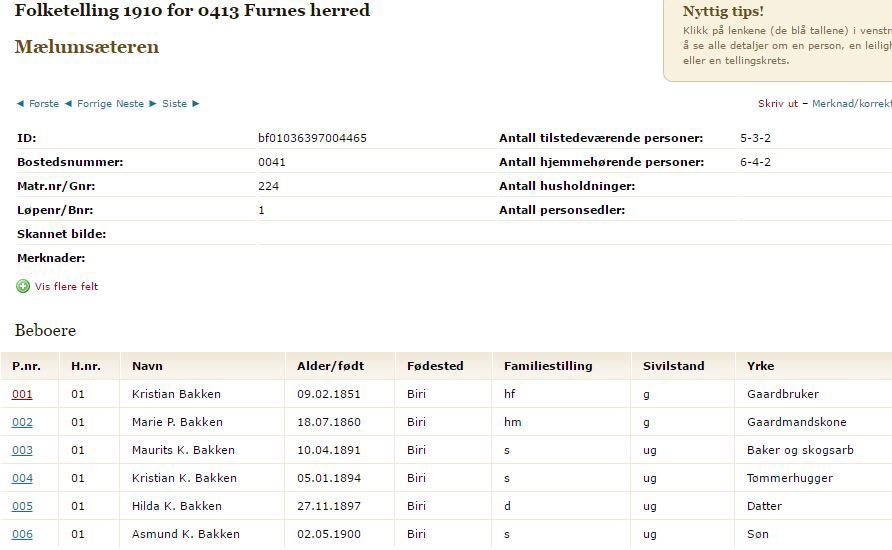Click the green plus icon beside Vis flere felt
Image resolution: width=892 pixels, height=550 pixels.
pos(23,287)
